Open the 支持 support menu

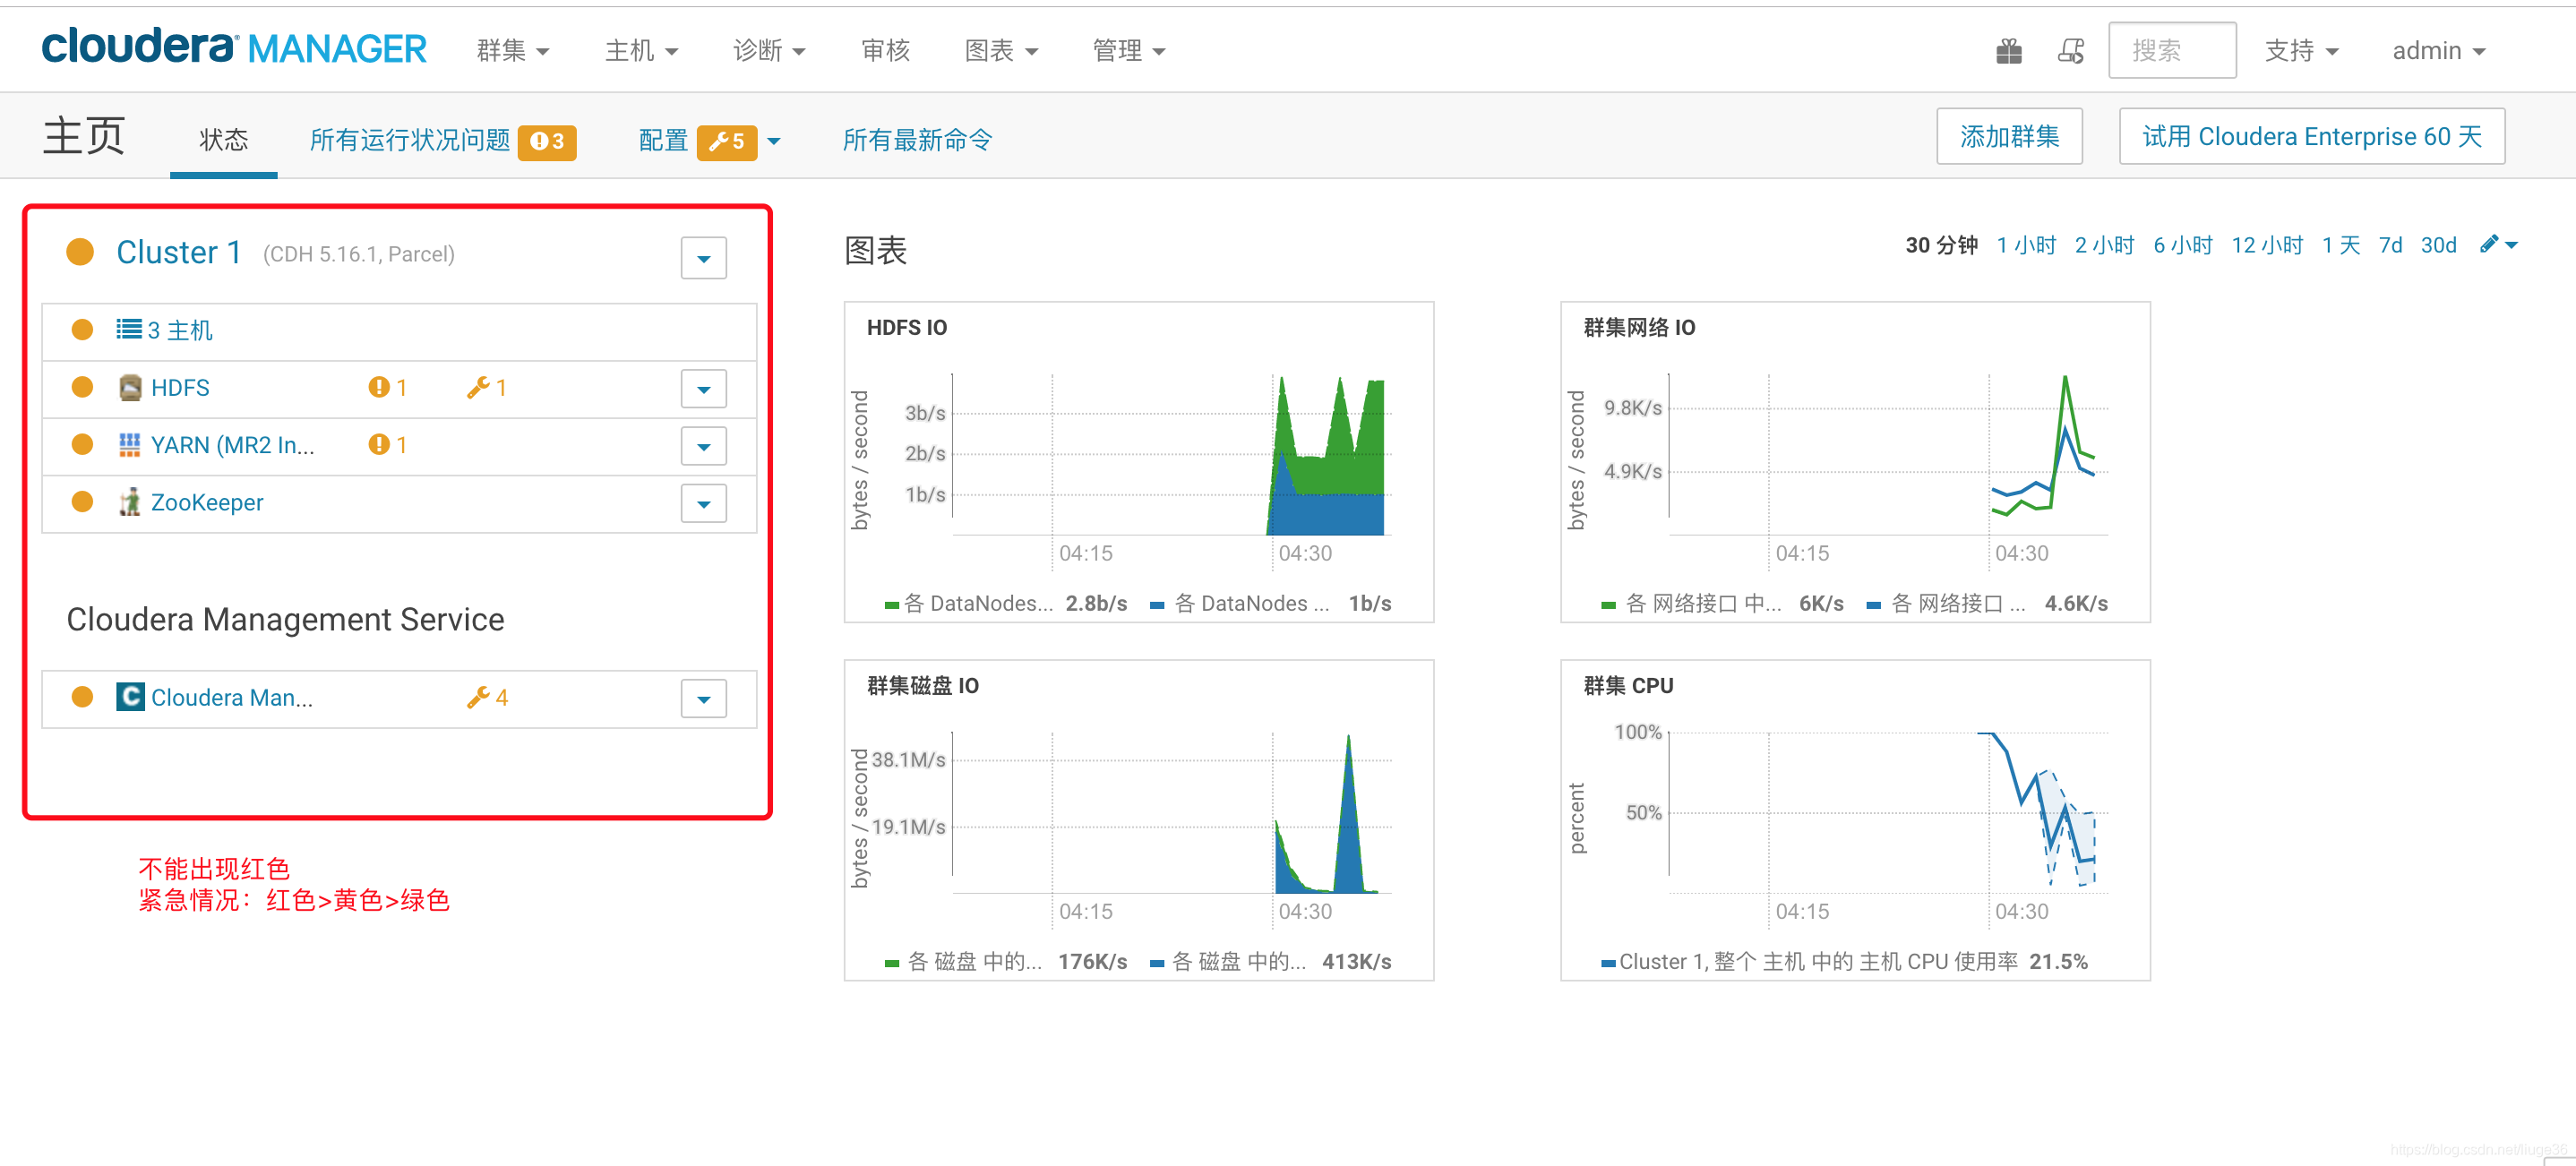[x=2301, y=50]
